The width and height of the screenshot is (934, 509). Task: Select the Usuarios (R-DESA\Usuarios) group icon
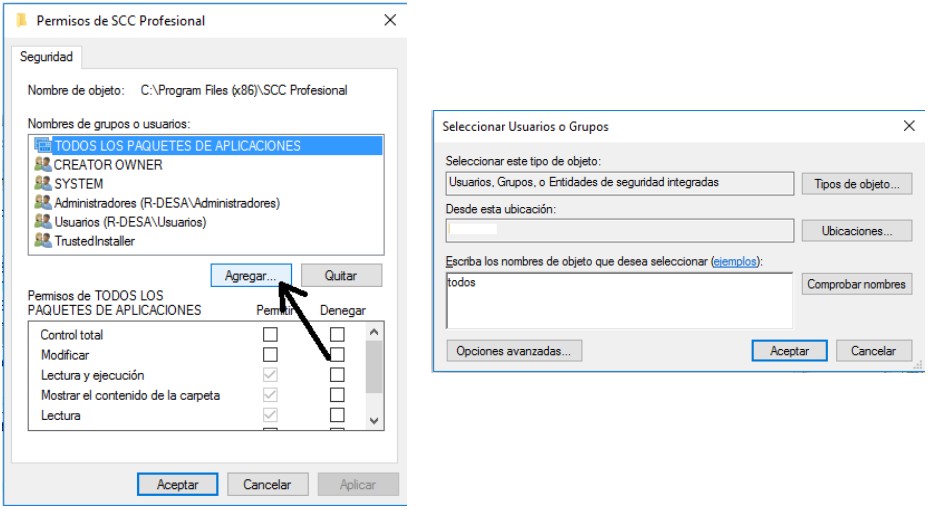[x=43, y=222]
